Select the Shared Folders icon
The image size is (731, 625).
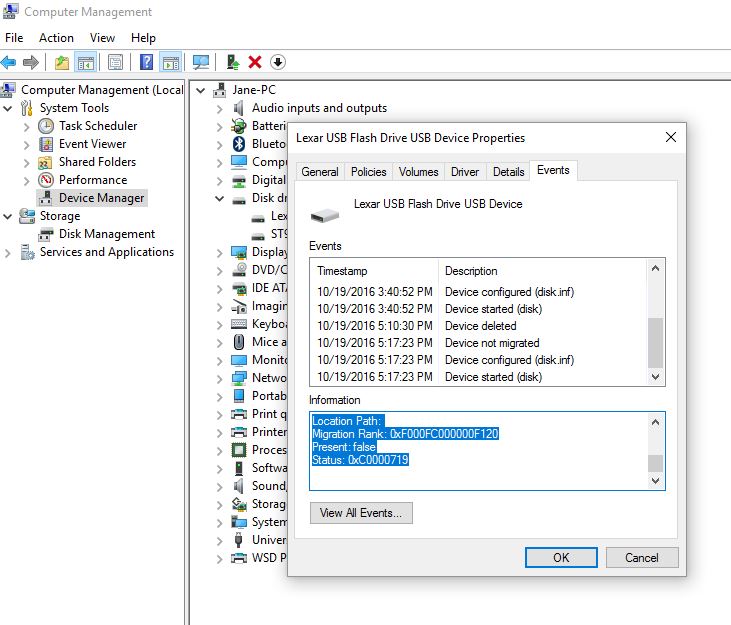(46, 162)
